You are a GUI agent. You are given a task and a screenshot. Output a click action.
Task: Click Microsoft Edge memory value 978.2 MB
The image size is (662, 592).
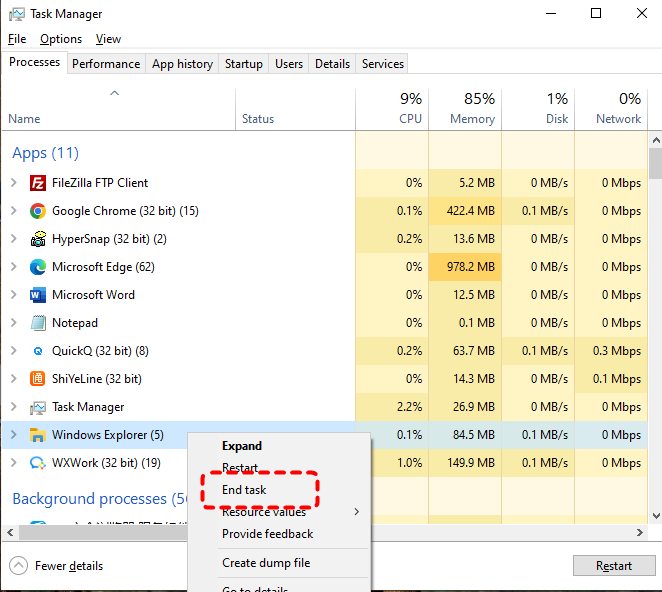tap(470, 267)
